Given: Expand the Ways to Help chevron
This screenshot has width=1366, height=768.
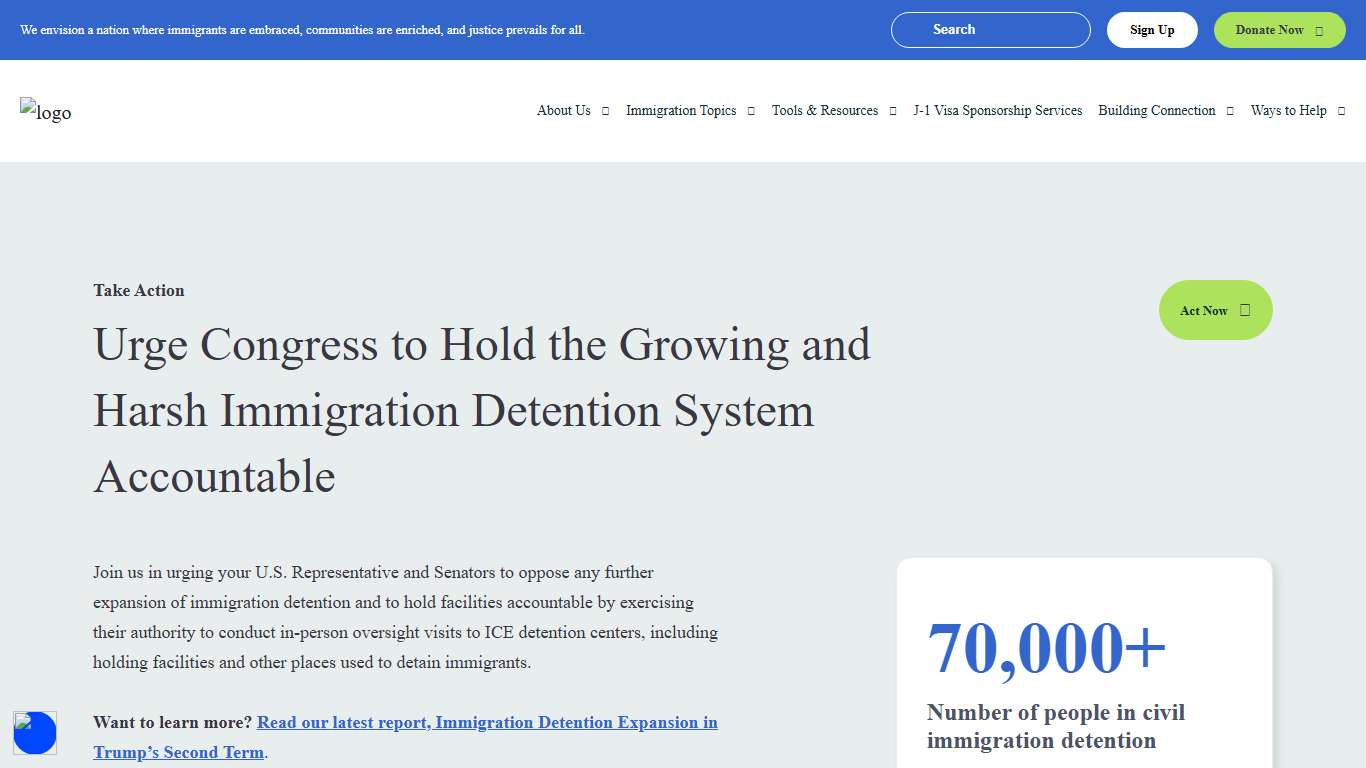Looking at the screenshot, I should (1341, 111).
